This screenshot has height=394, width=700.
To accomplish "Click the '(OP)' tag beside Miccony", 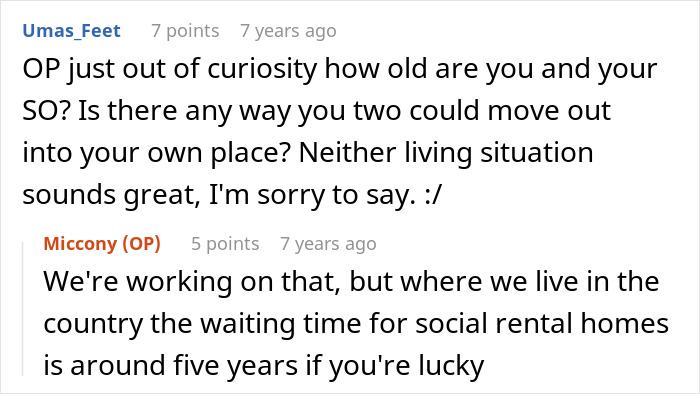I will (142, 244).
